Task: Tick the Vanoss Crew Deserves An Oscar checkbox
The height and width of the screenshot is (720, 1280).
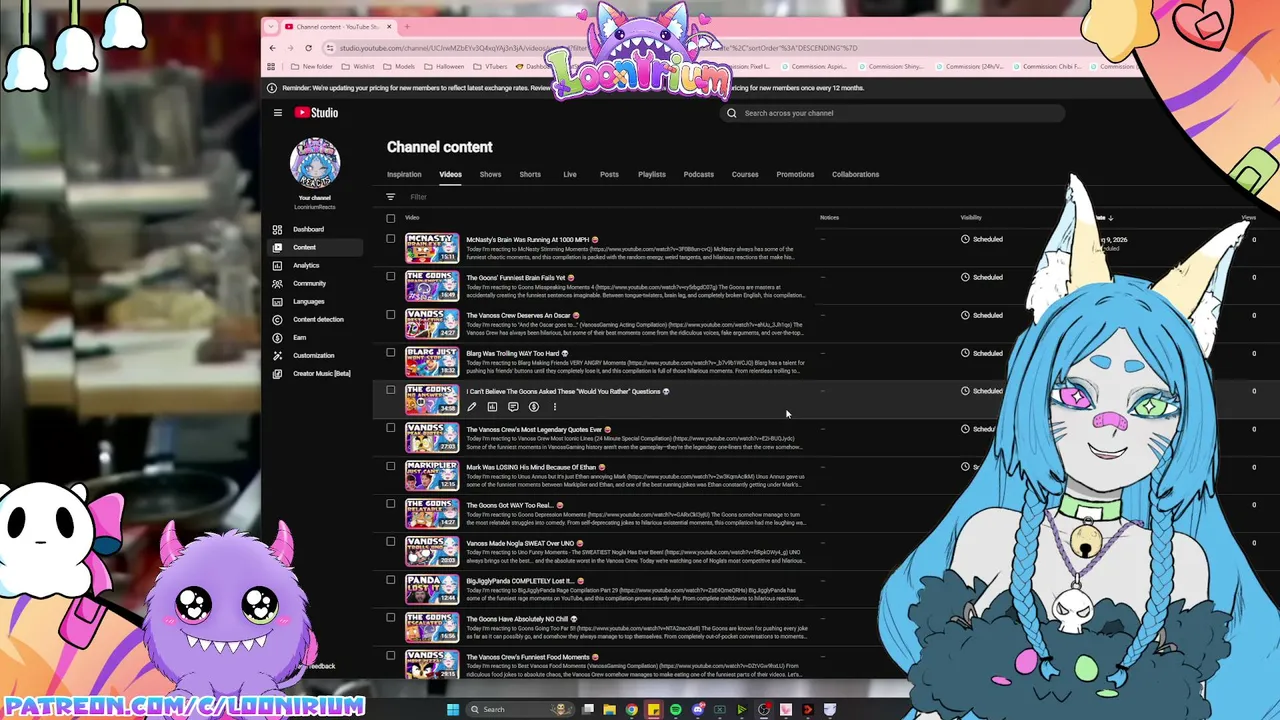Action: click(x=391, y=315)
